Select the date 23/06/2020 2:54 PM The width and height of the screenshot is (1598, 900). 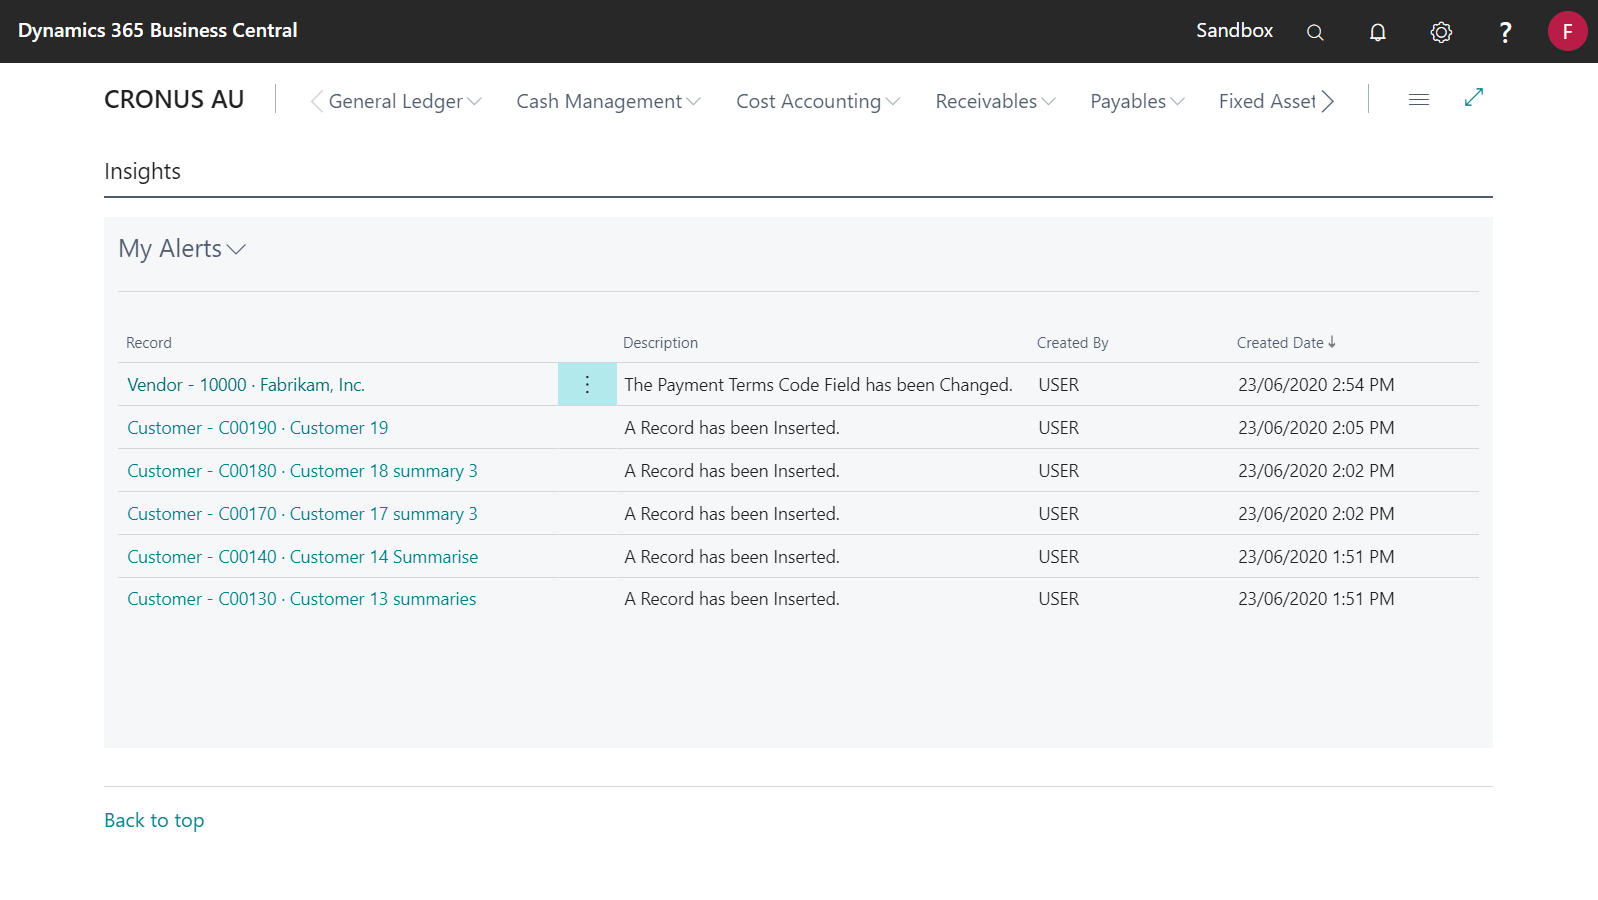pos(1316,384)
